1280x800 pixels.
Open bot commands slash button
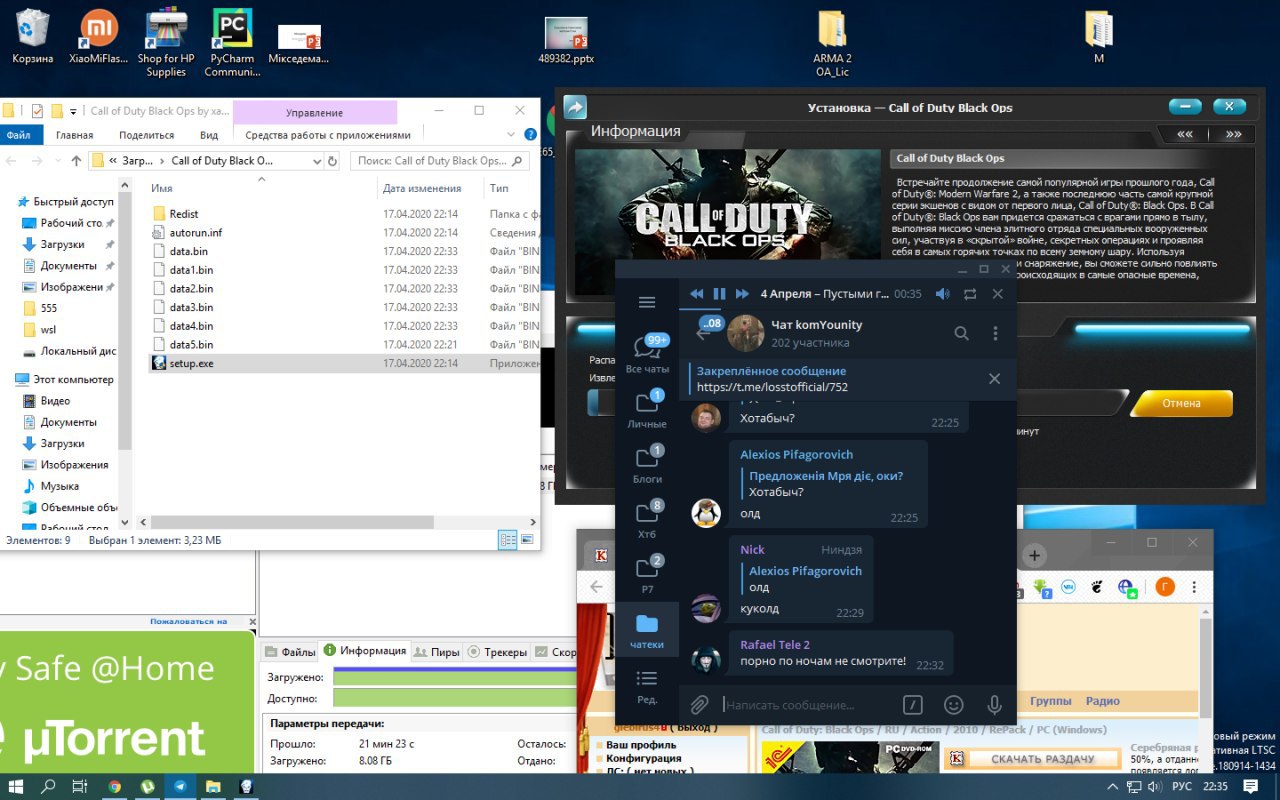tap(912, 704)
